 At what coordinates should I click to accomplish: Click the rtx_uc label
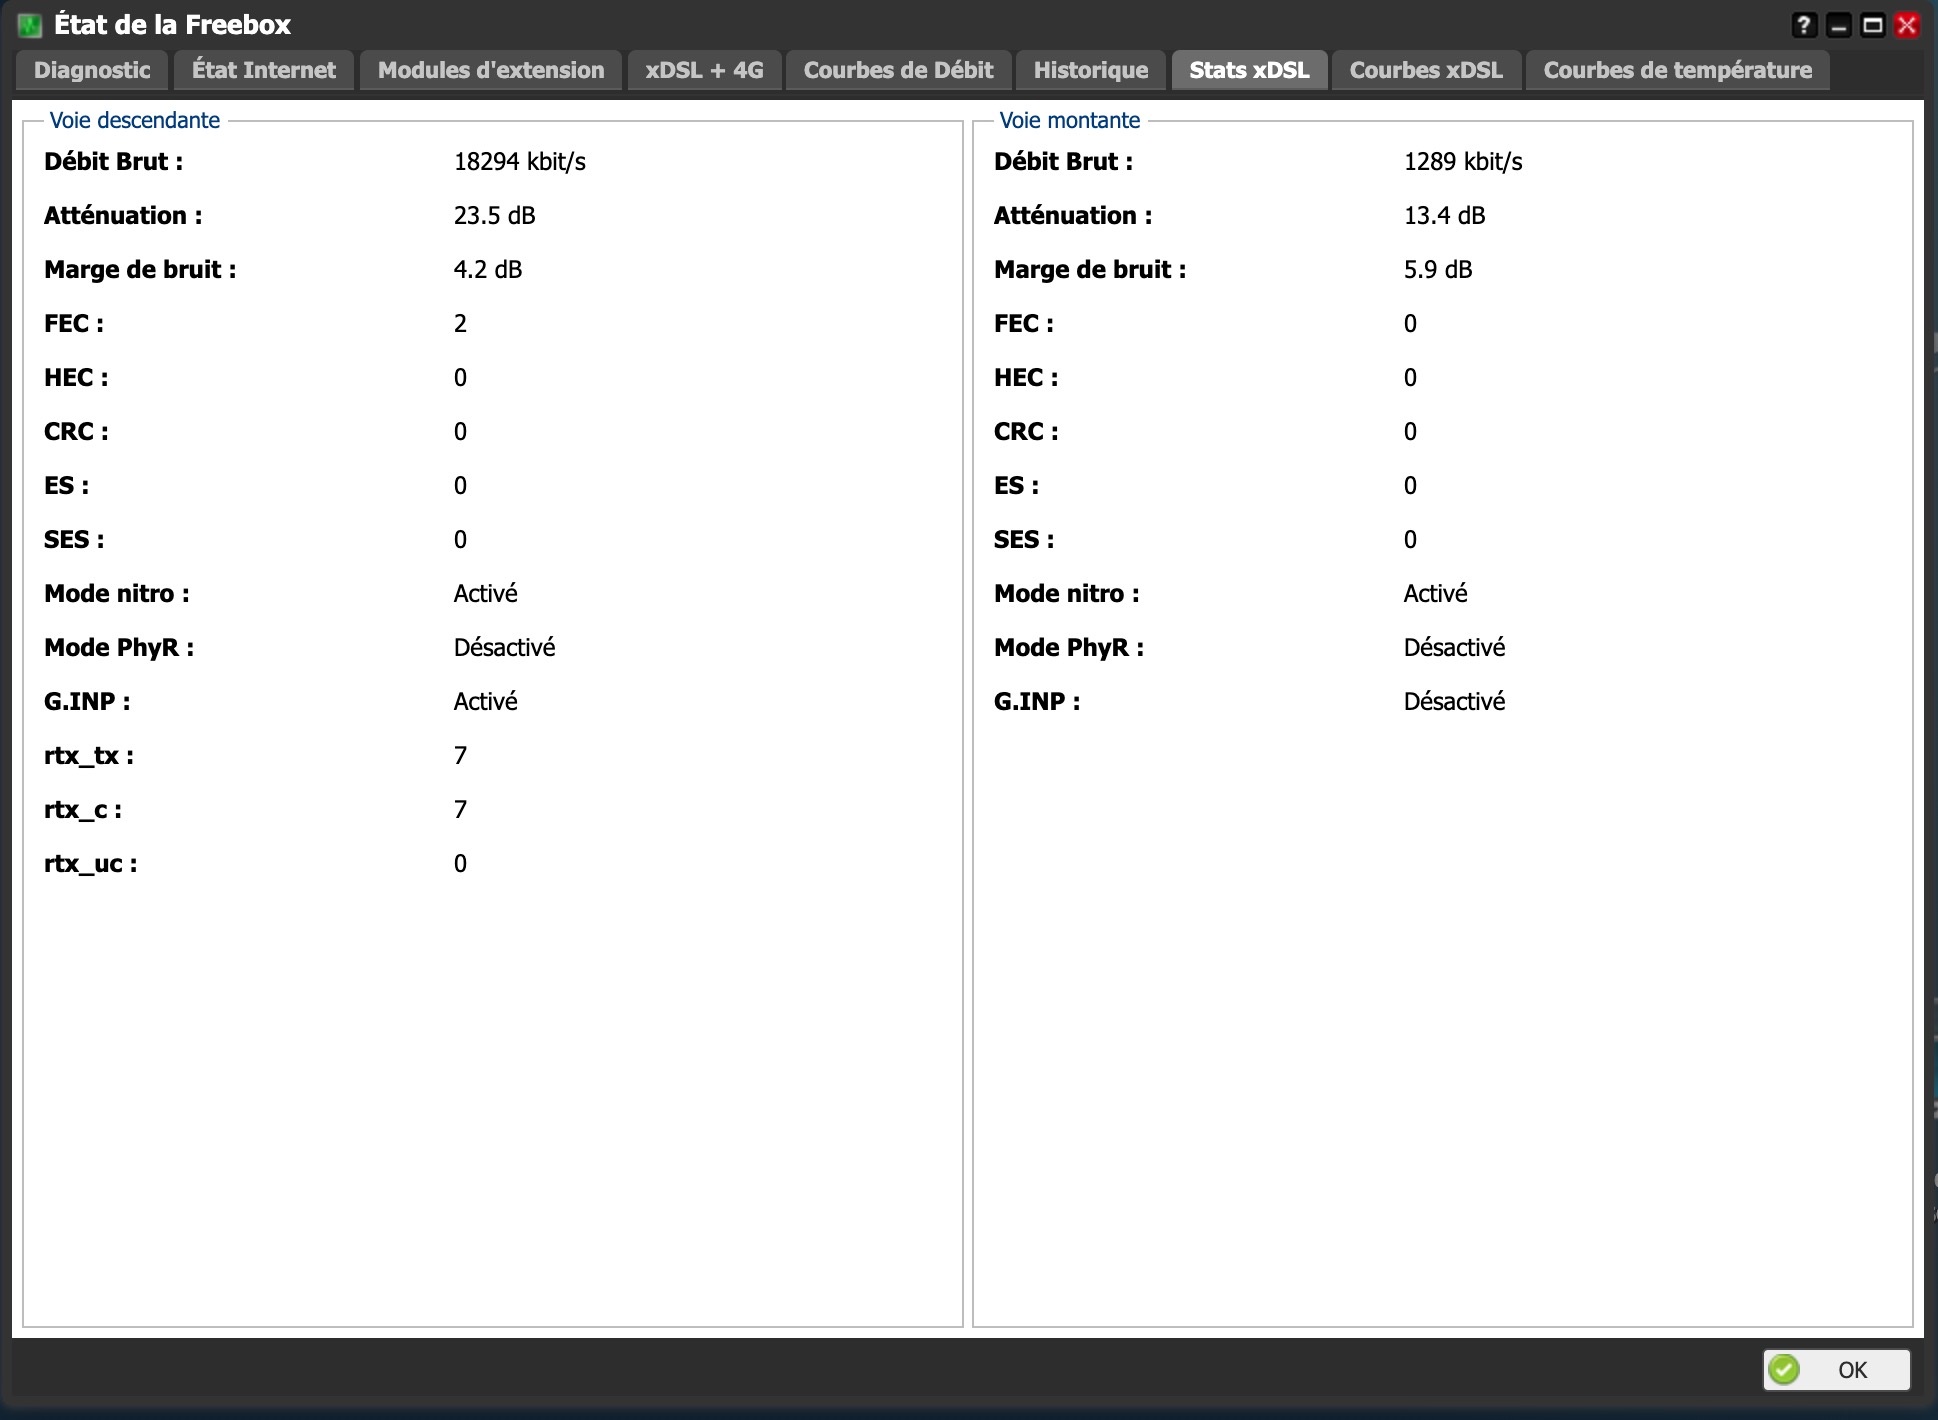[91, 864]
